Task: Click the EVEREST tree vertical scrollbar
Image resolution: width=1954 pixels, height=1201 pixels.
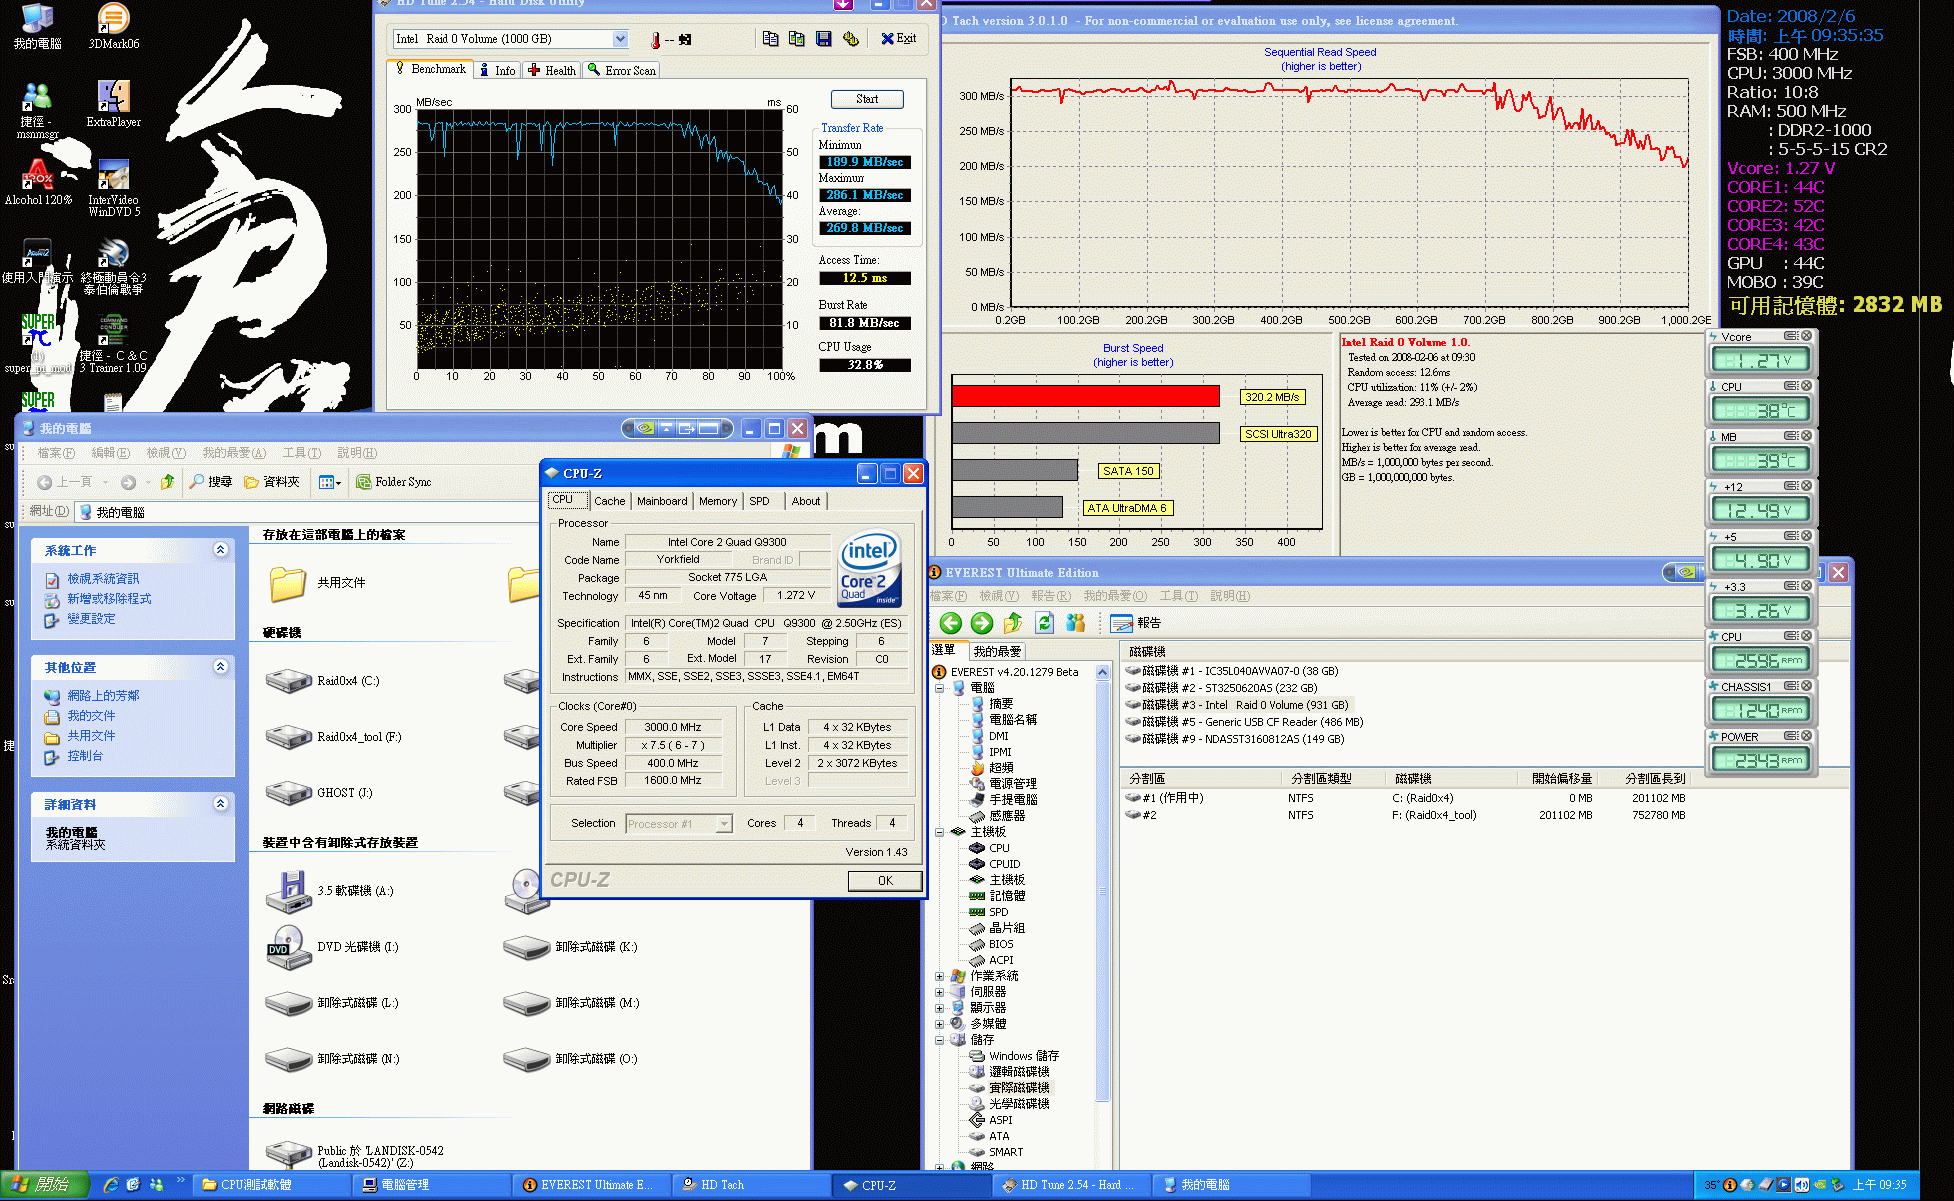Action: pyautogui.click(x=1103, y=890)
